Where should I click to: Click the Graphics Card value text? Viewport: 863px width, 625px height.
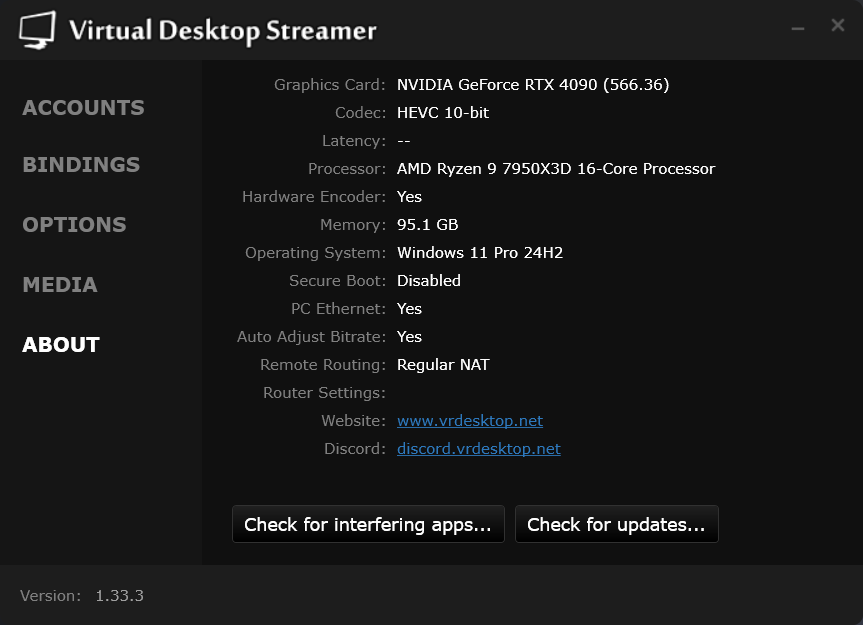pos(534,84)
